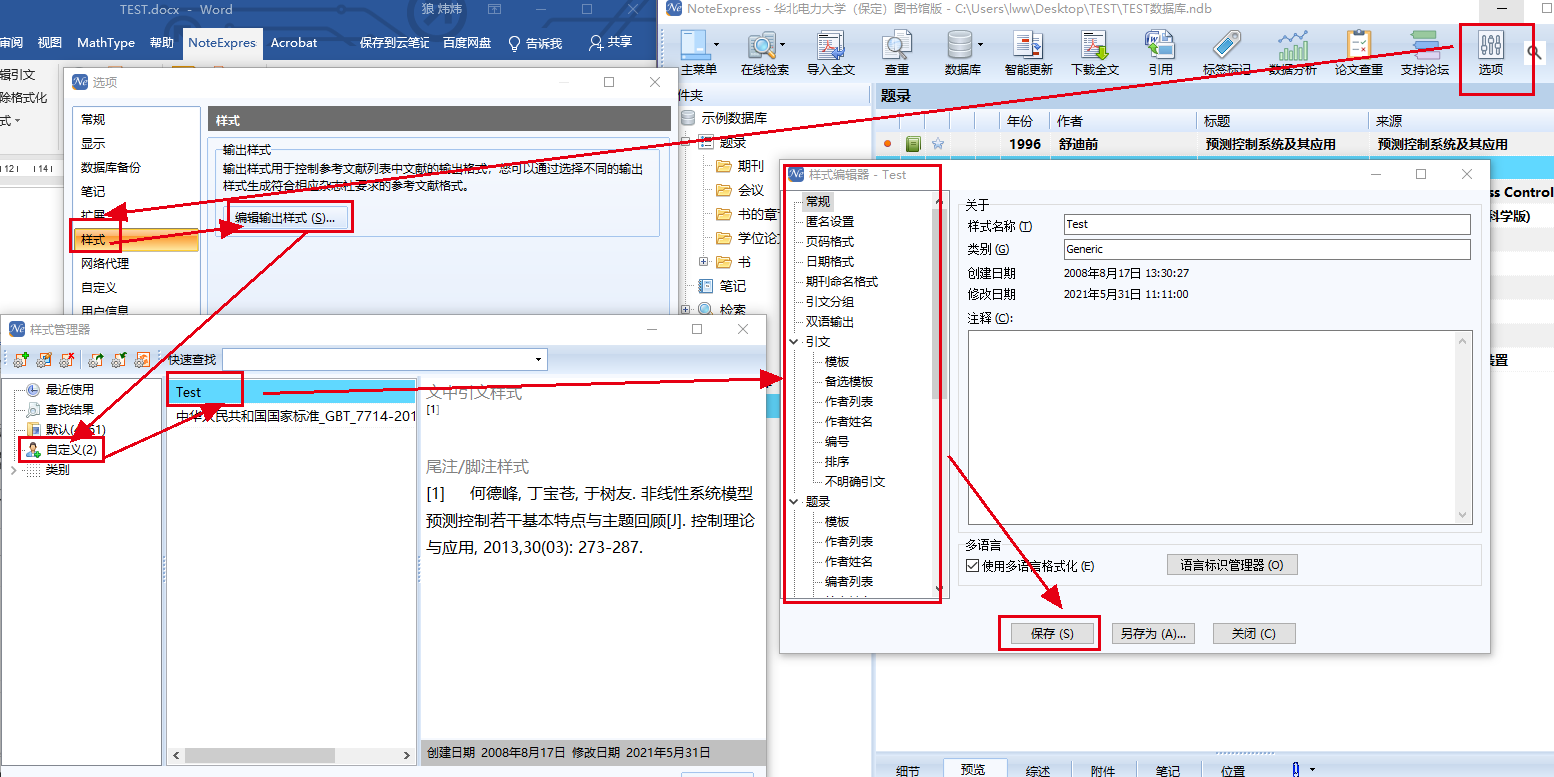This screenshot has width=1554, height=777.
Task: Expand 书 folder in NoteExpress tree
Action: [x=704, y=262]
